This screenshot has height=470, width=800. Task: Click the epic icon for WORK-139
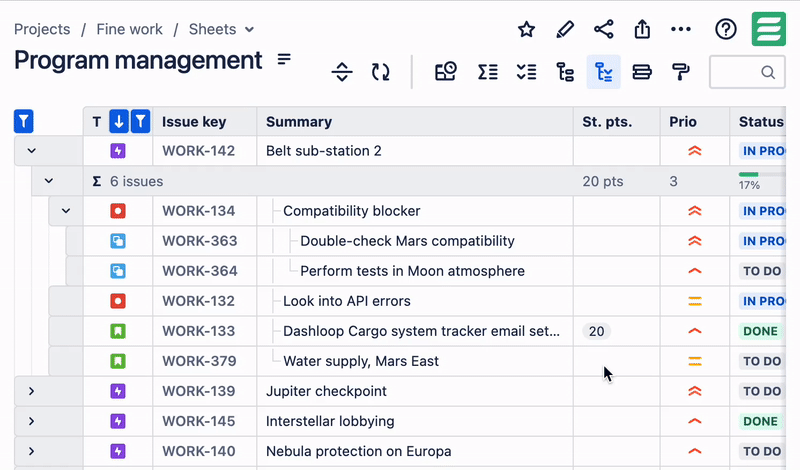(x=118, y=391)
